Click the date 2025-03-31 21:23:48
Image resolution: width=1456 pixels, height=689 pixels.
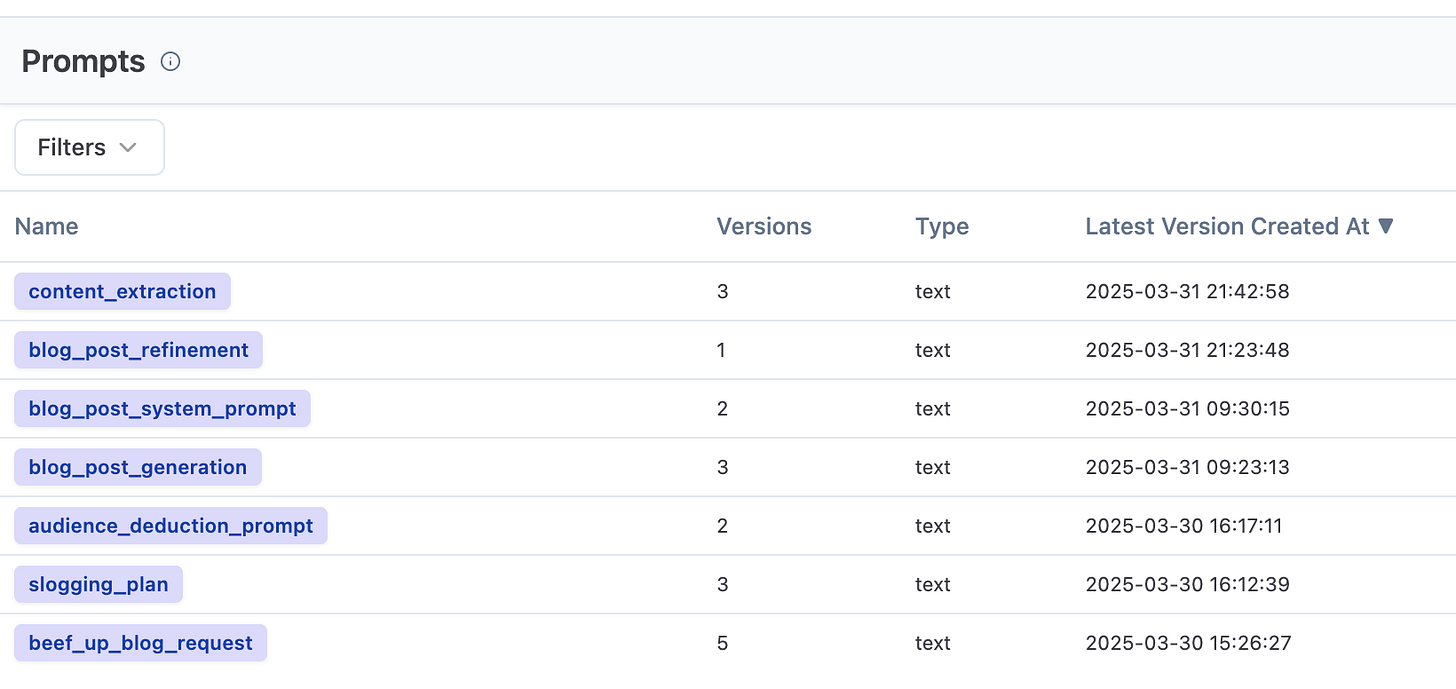pos(1187,350)
